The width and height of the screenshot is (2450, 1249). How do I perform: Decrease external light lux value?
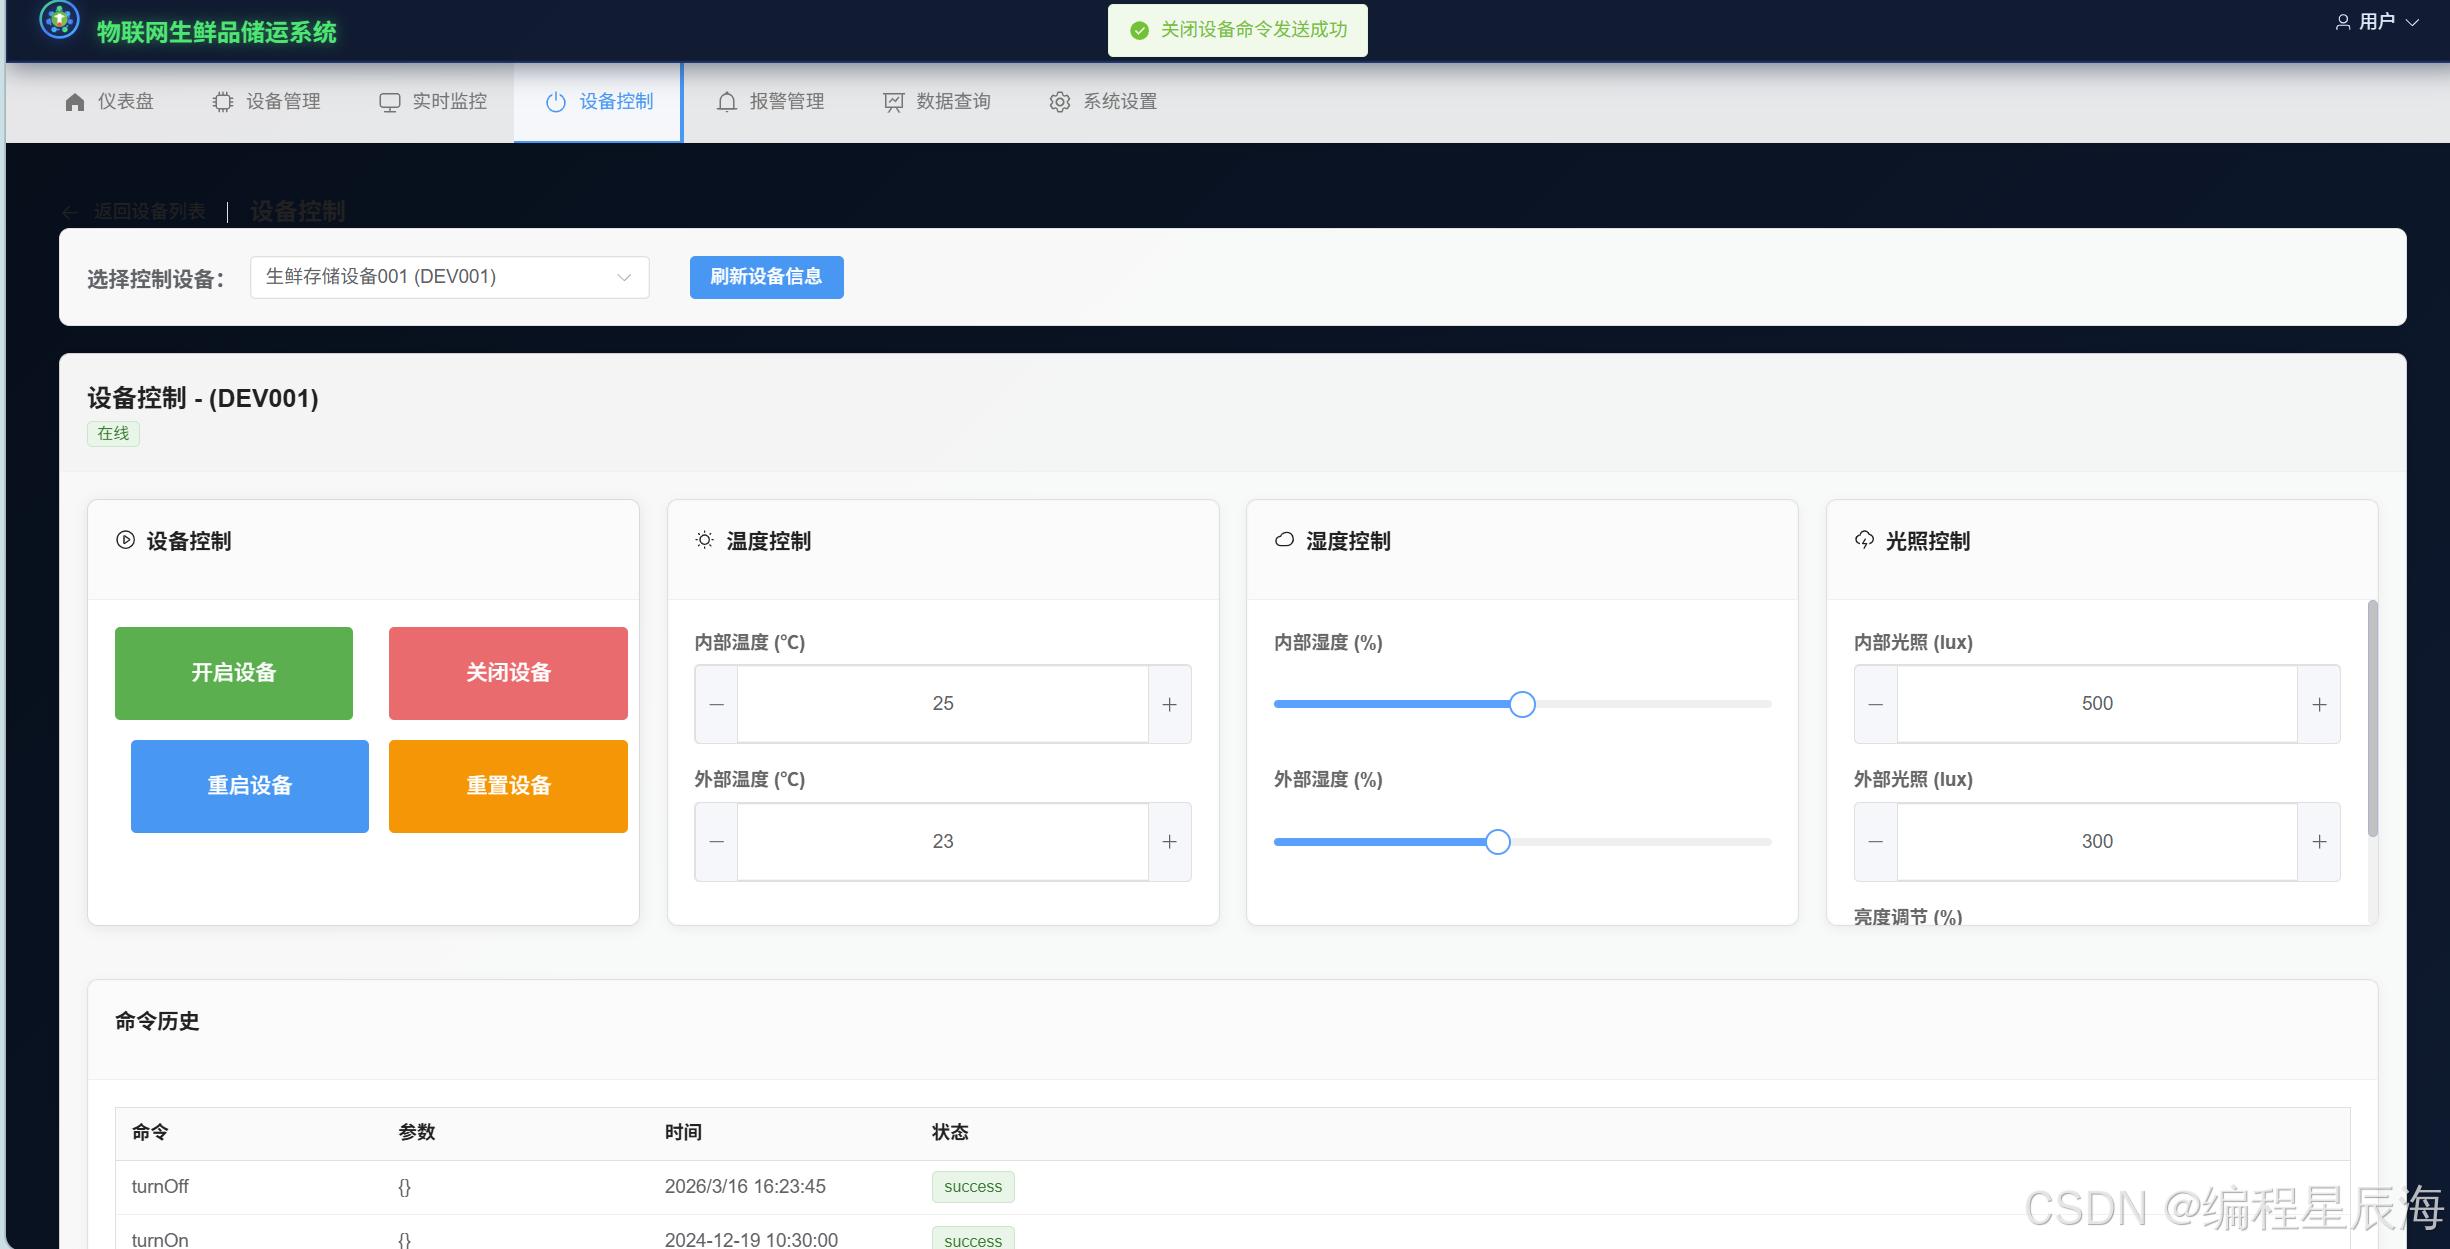(1876, 842)
